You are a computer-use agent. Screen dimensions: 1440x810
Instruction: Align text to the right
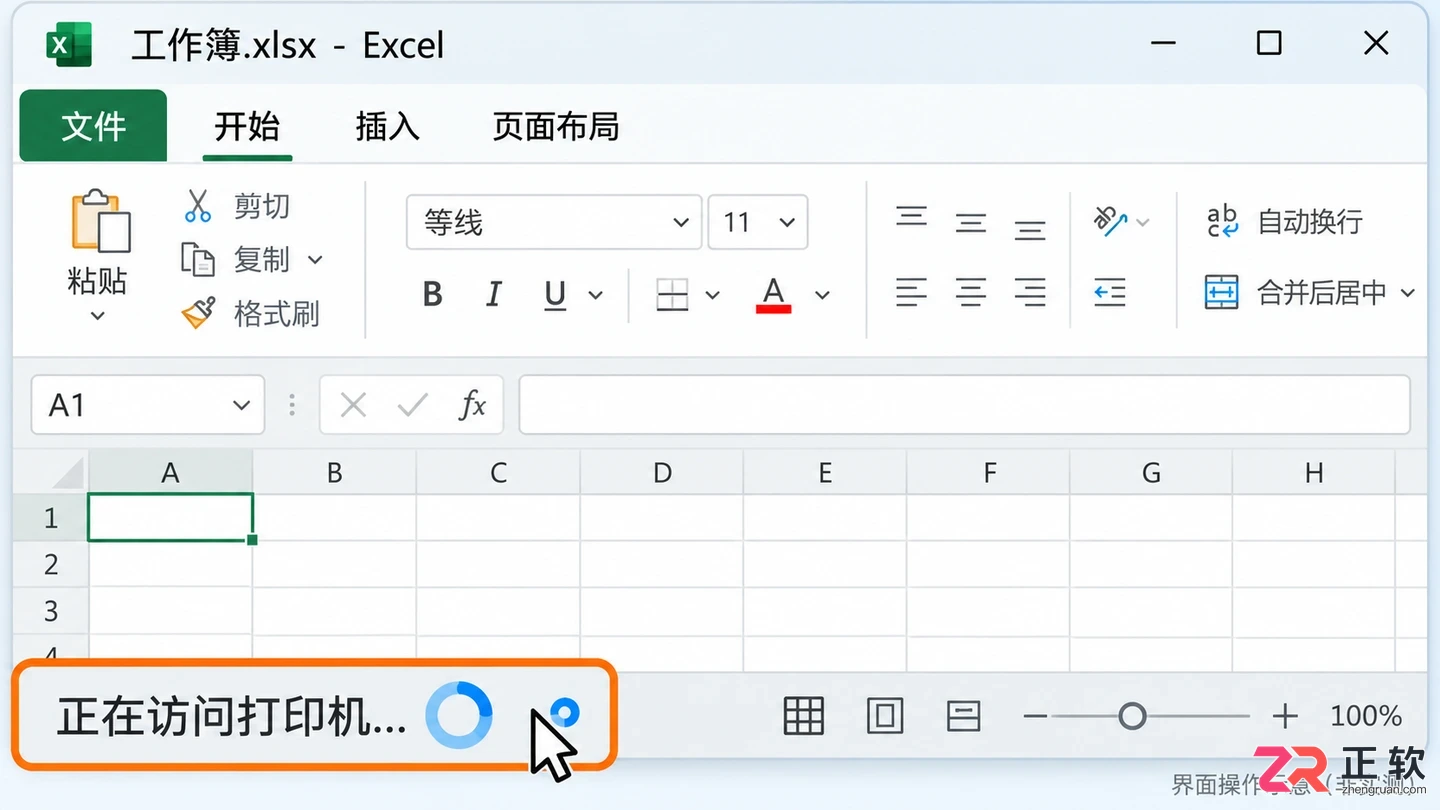[1030, 293]
